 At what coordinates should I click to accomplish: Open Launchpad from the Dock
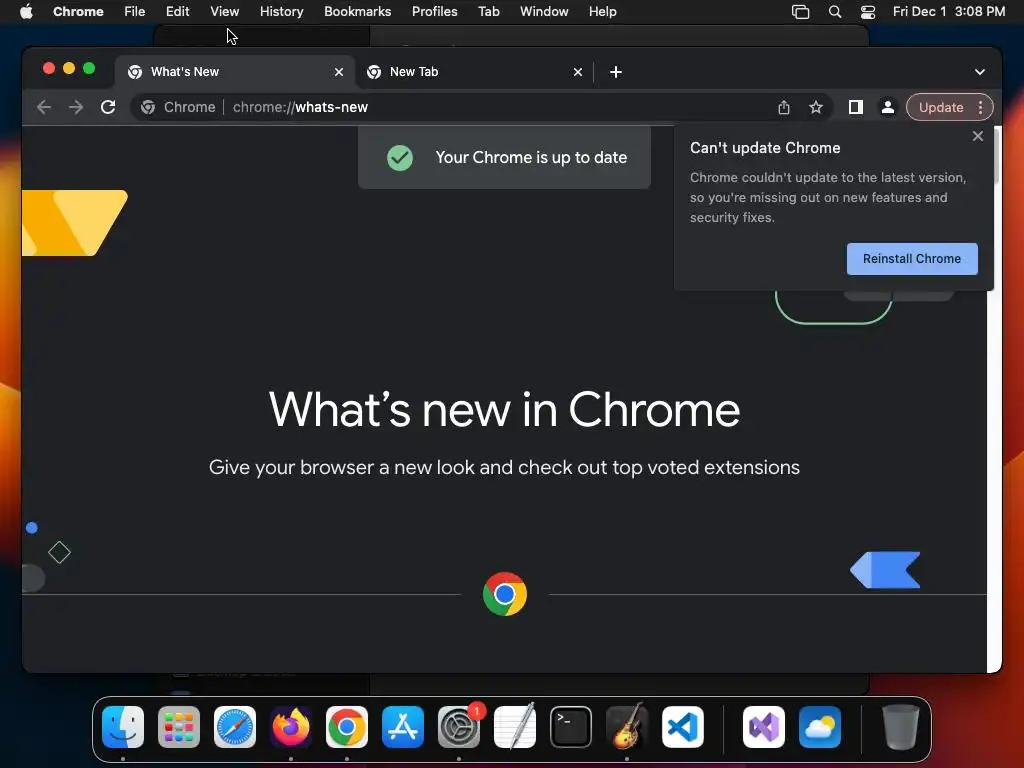pyautogui.click(x=179, y=727)
